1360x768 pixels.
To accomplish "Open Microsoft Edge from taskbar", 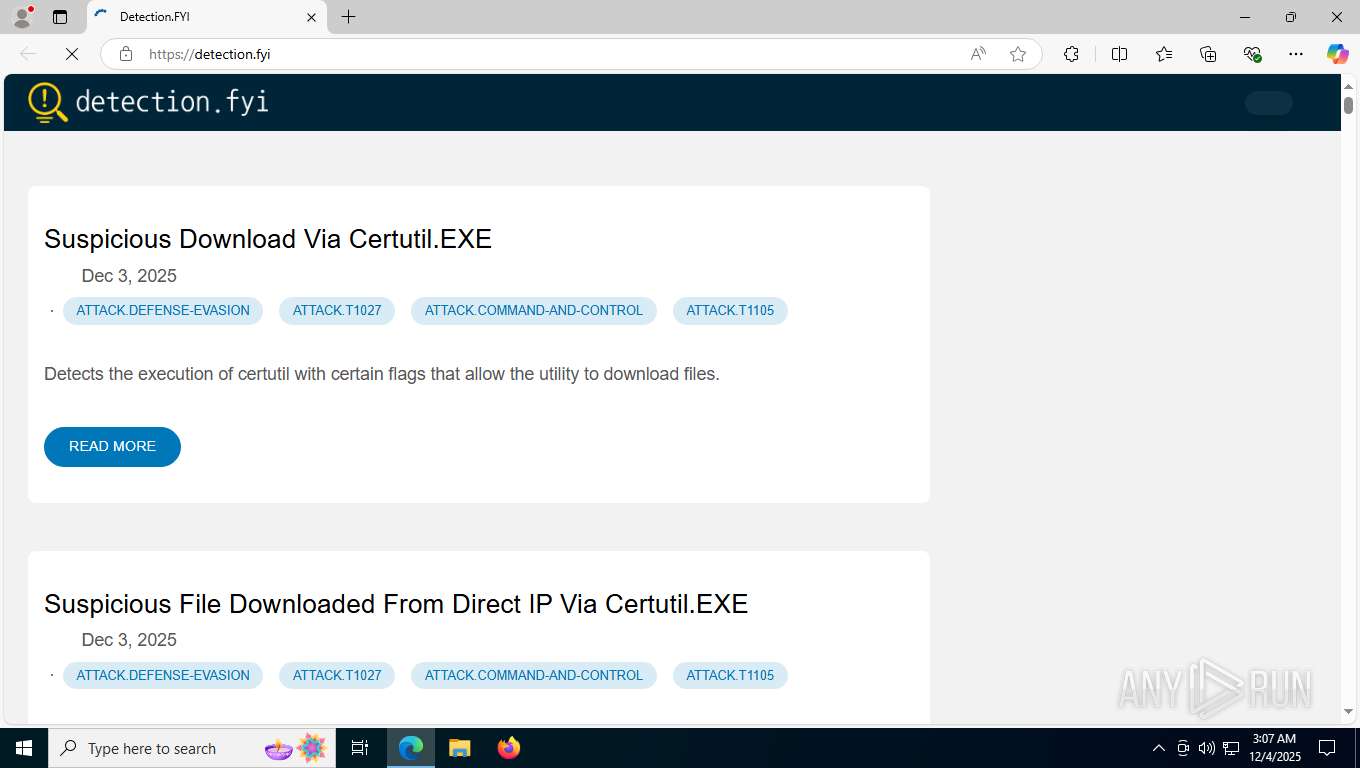I will tap(411, 748).
